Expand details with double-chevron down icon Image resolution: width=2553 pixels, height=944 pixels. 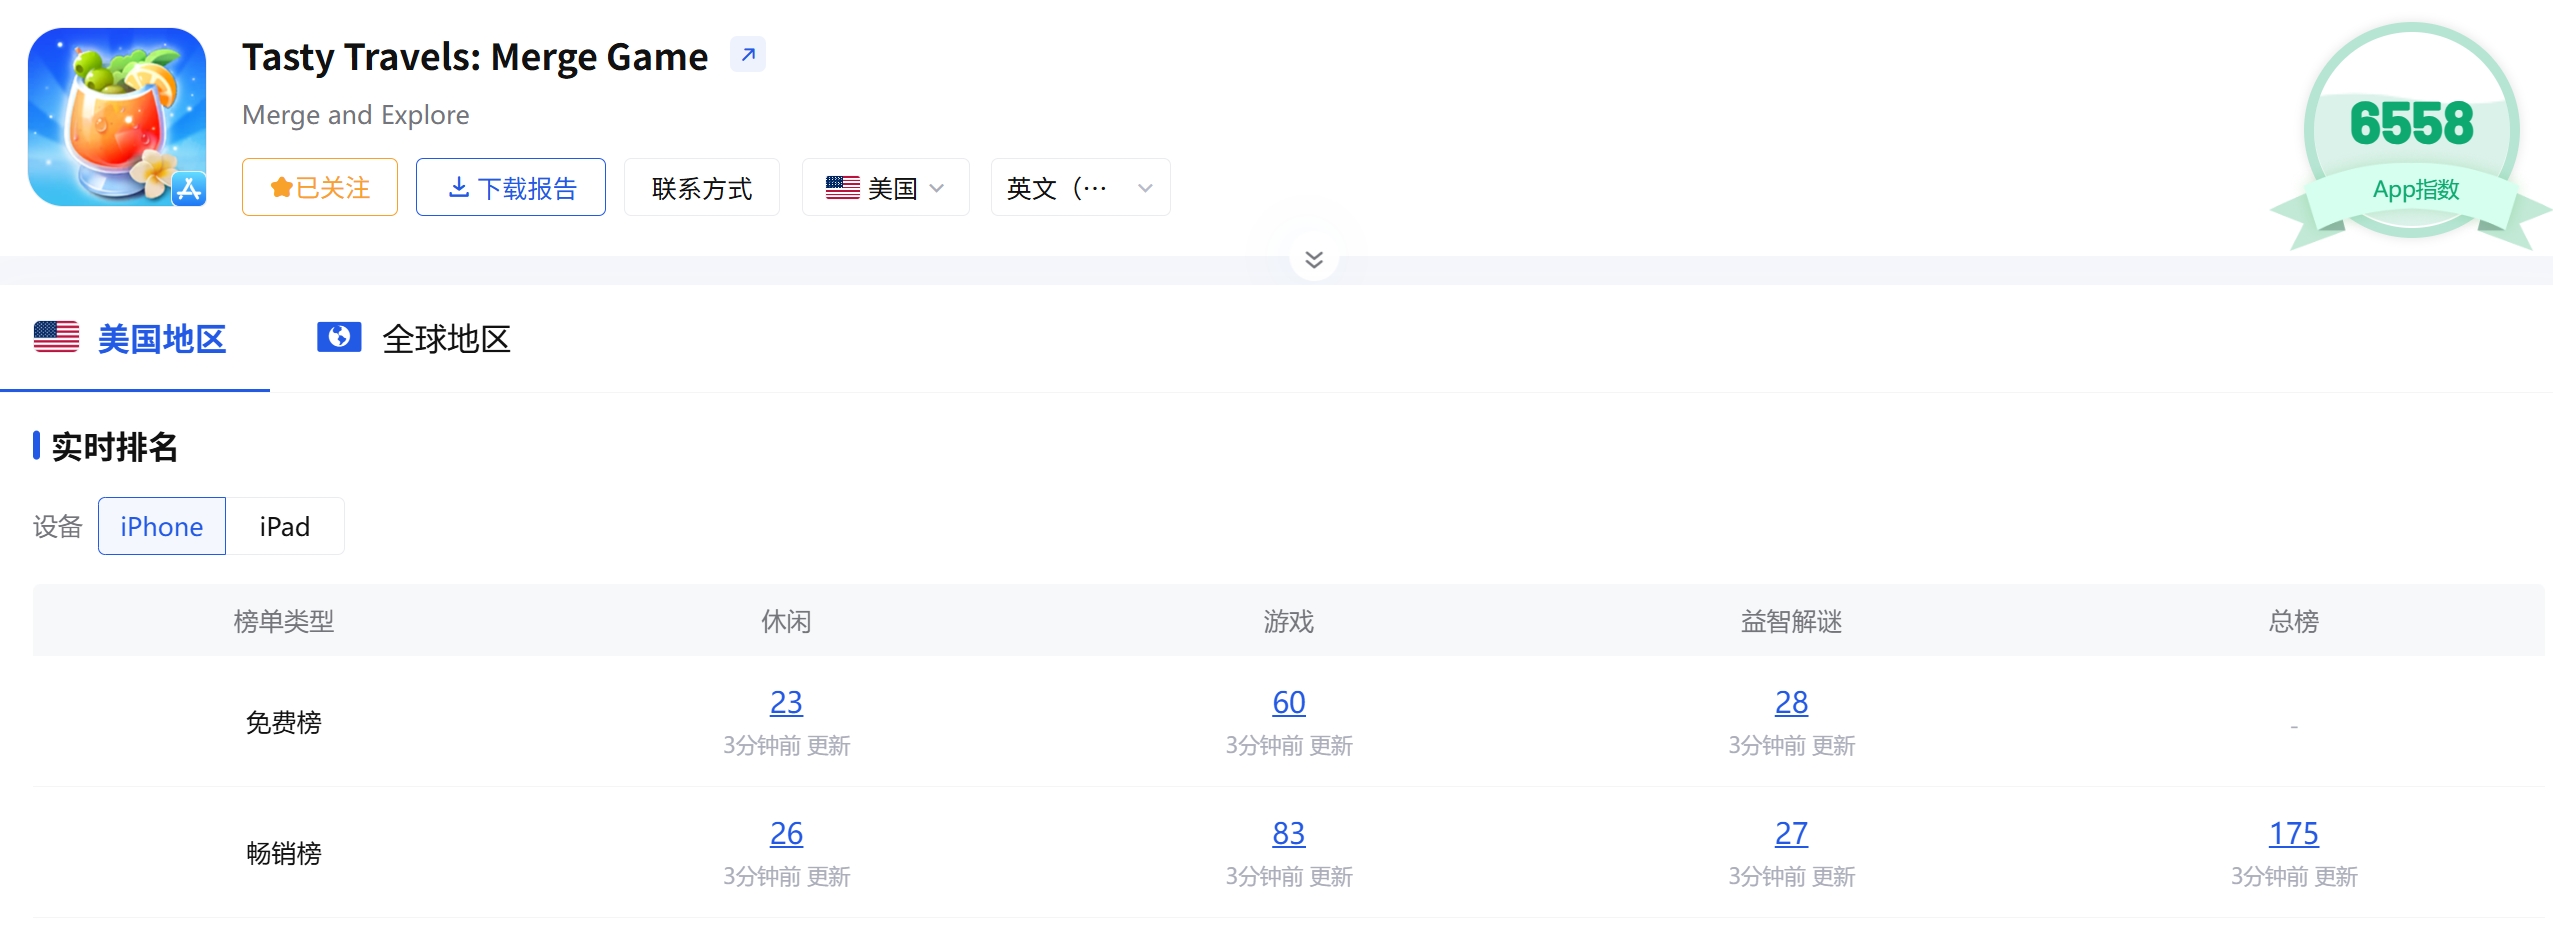pyautogui.click(x=1314, y=260)
